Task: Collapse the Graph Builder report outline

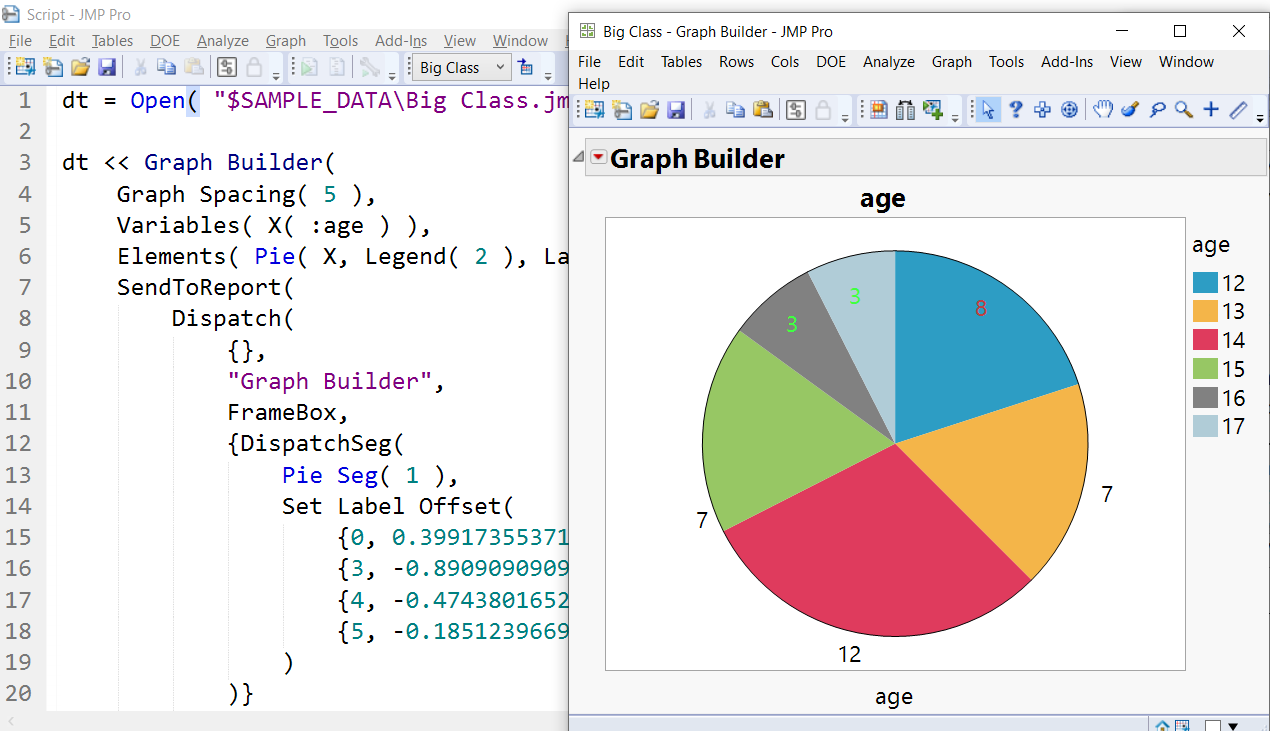Action: pyautogui.click(x=578, y=157)
